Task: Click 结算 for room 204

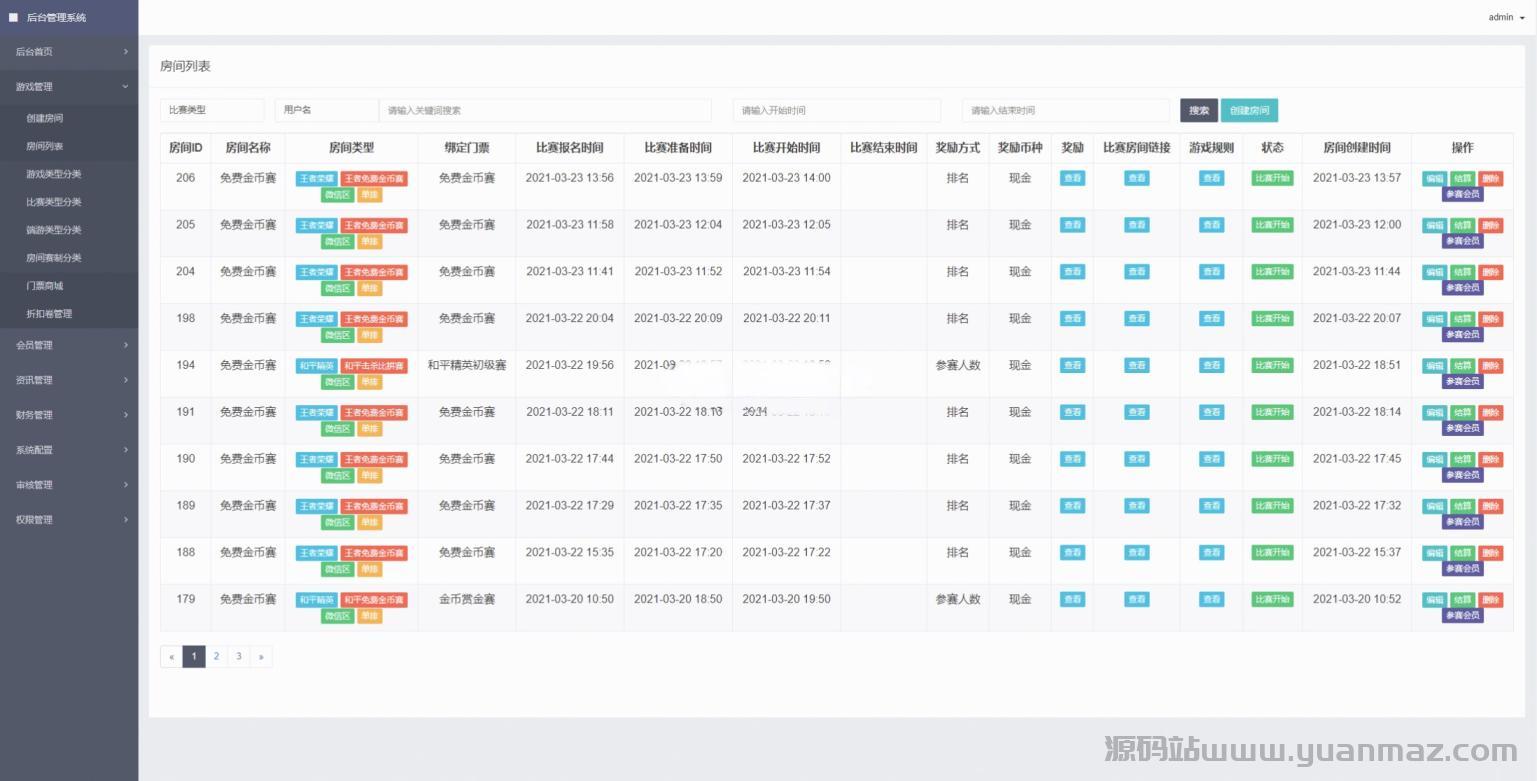Action: click(1462, 272)
